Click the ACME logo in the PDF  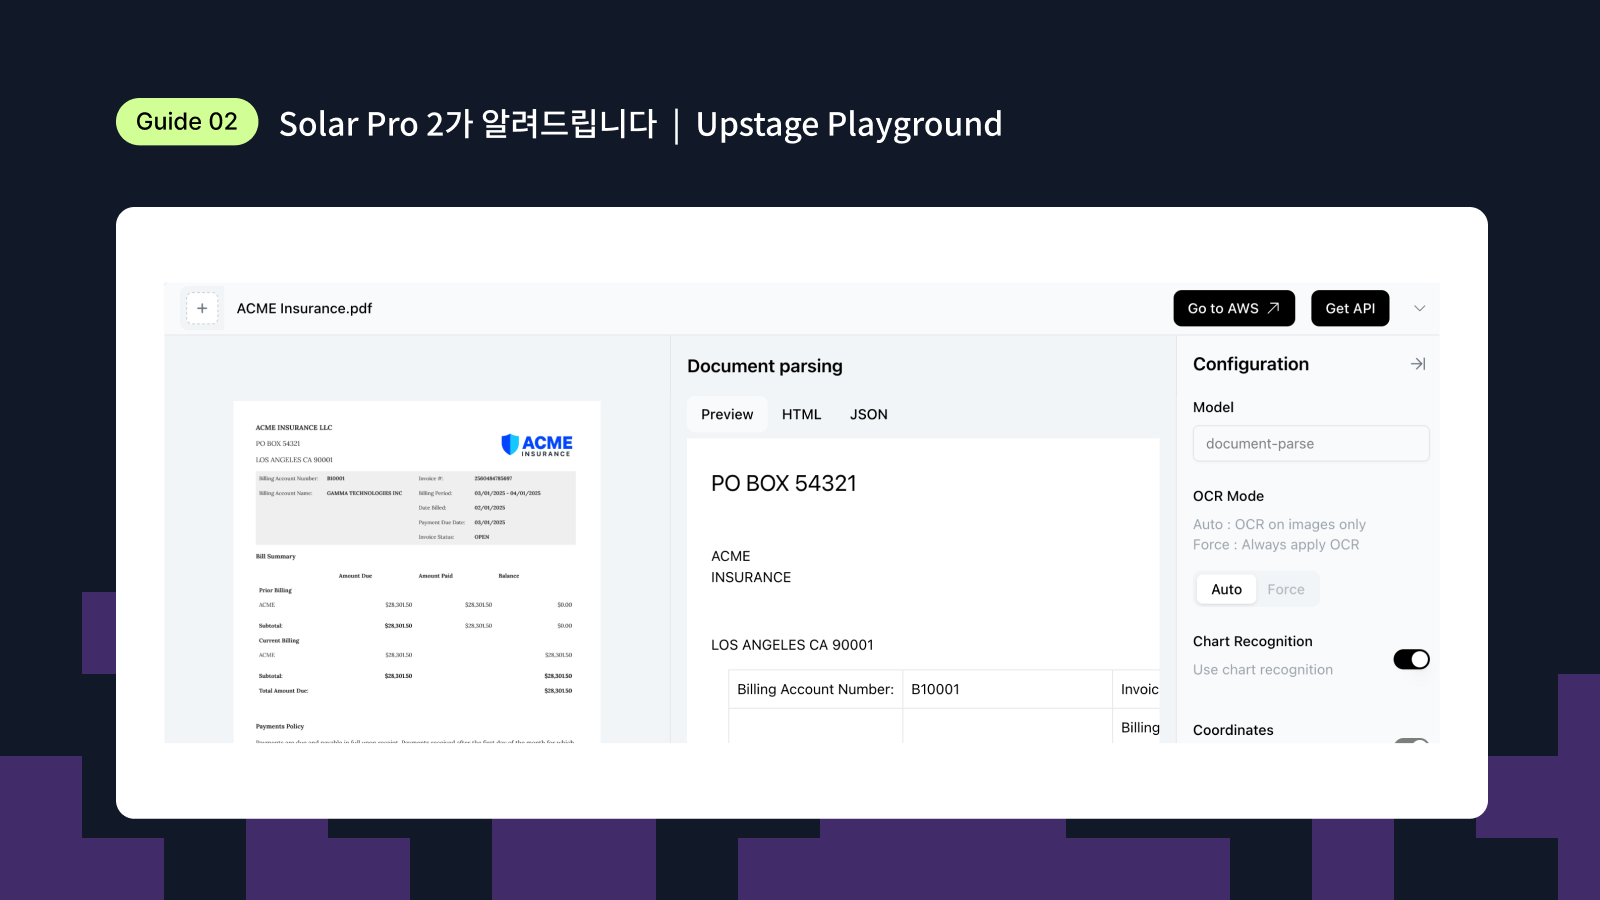pyautogui.click(x=537, y=445)
